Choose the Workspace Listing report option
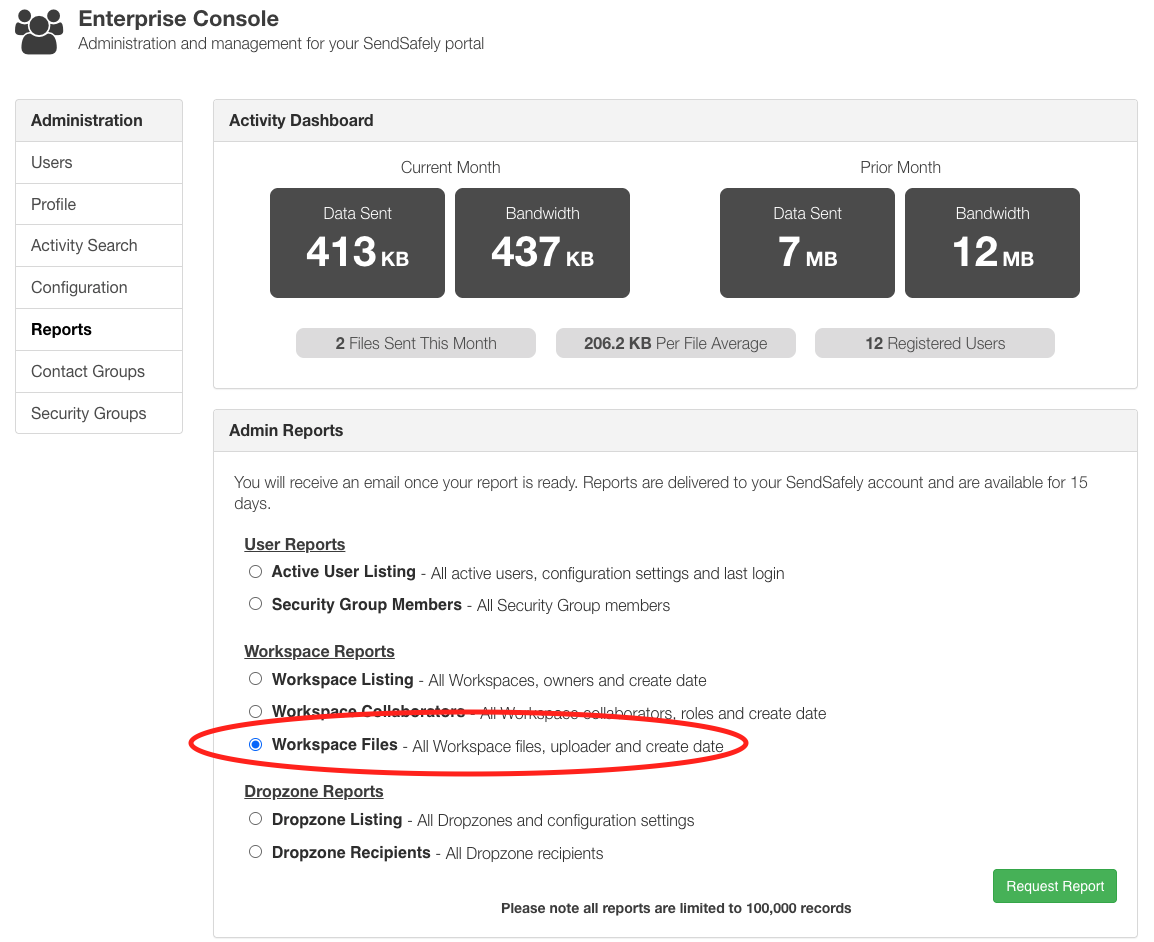Viewport: 1154px width, 942px height. (x=255, y=679)
